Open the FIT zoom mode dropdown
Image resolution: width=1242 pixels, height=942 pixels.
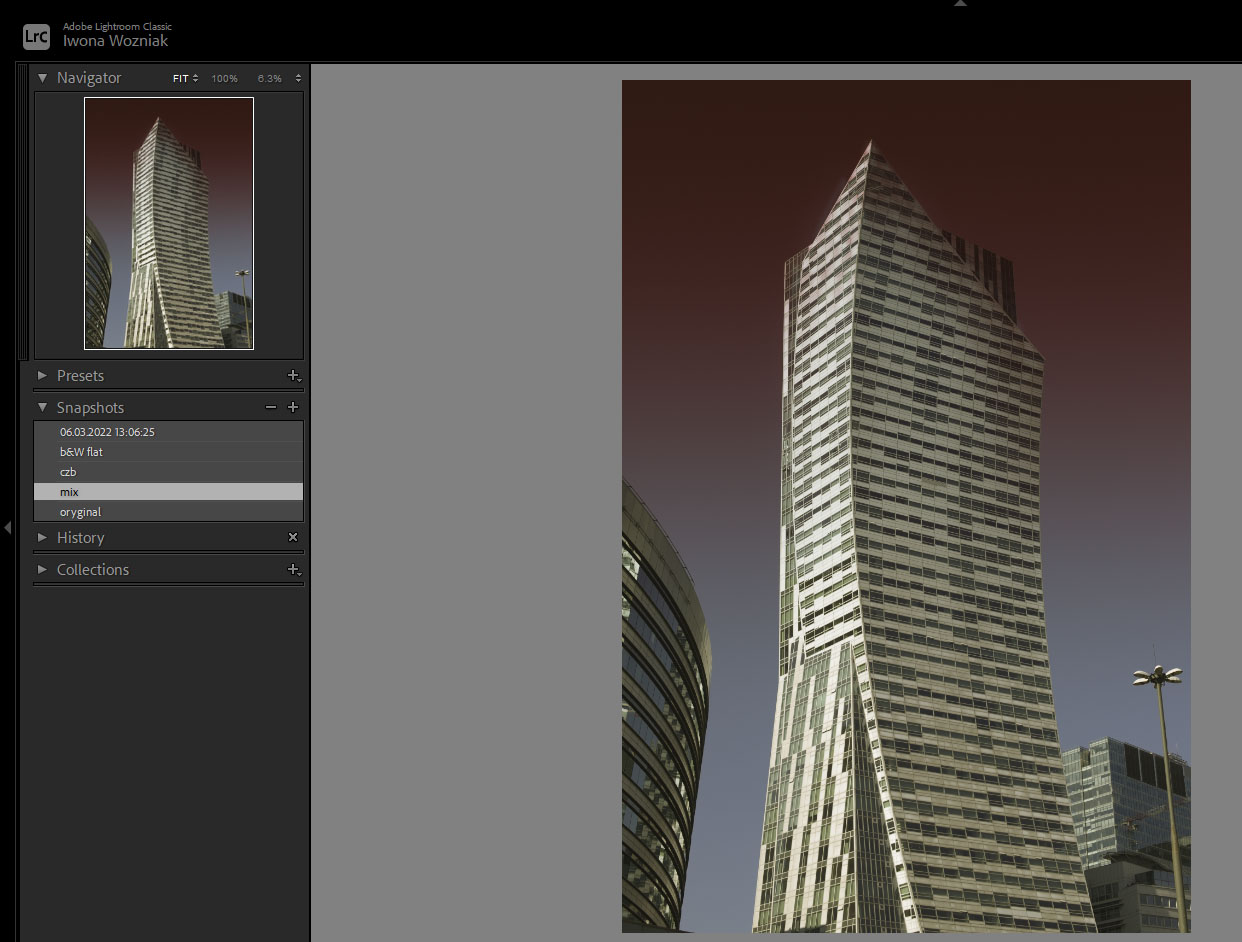[x=185, y=78]
